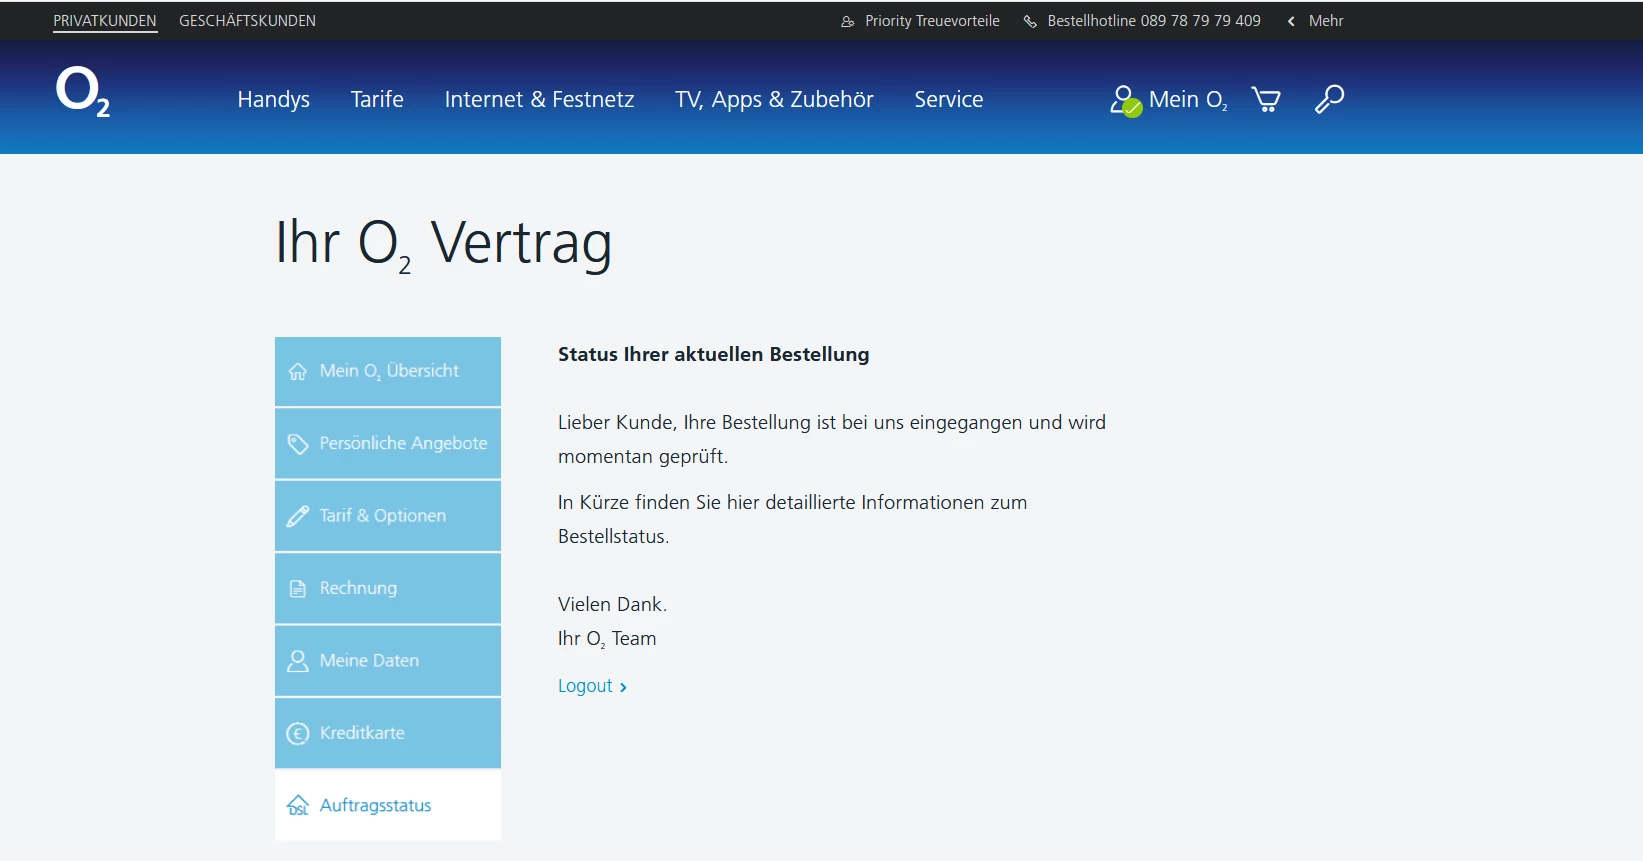Open Kreditkarte in sidebar
1643x861 pixels.
[x=388, y=733]
